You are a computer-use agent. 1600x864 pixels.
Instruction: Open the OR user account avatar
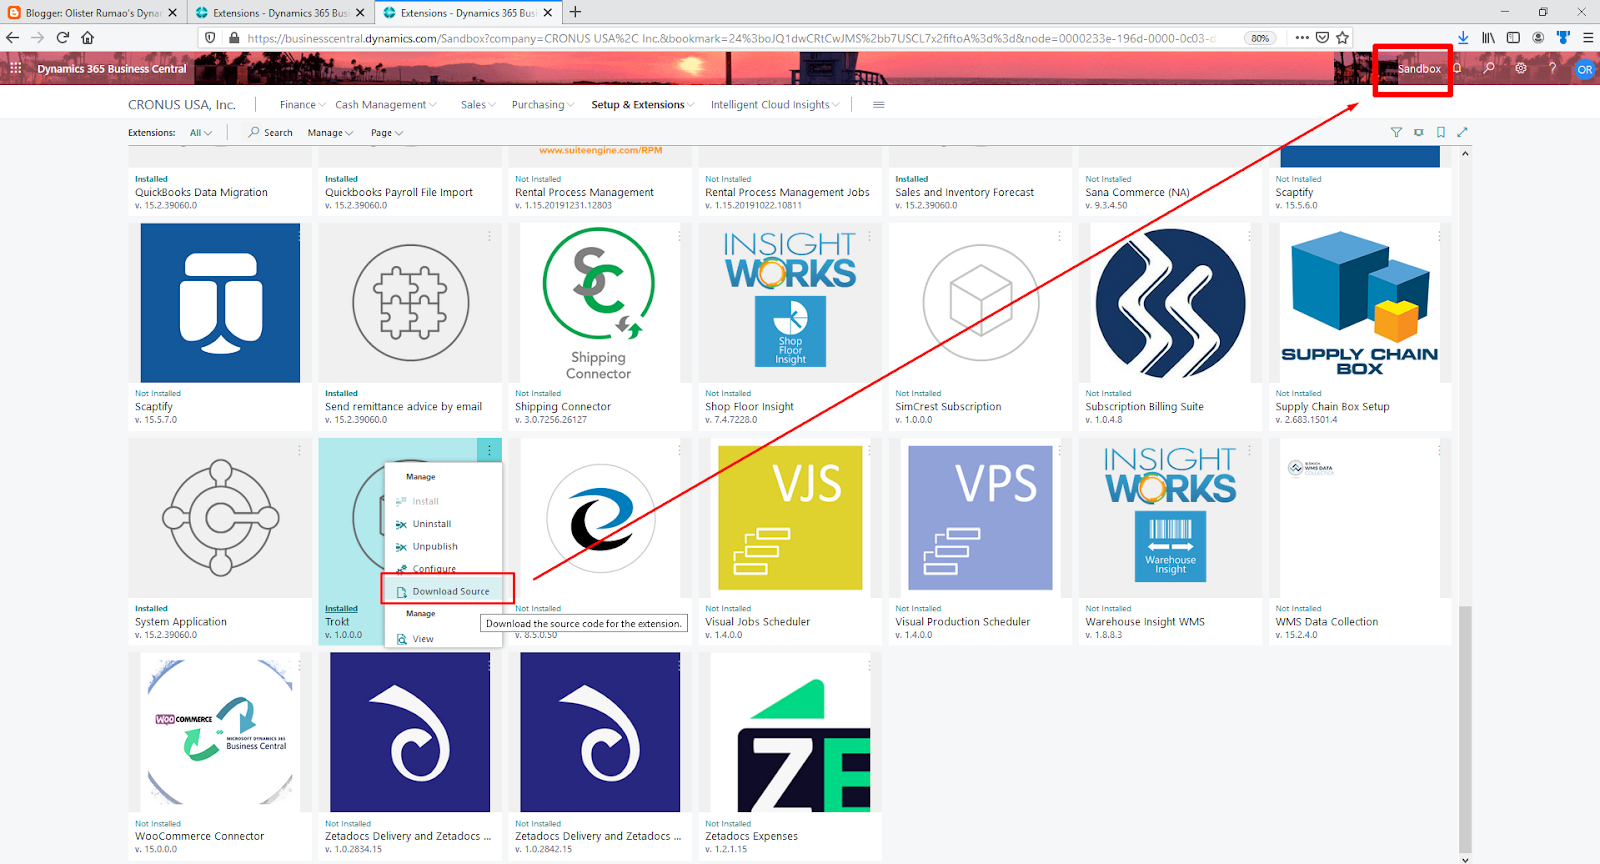(1585, 69)
